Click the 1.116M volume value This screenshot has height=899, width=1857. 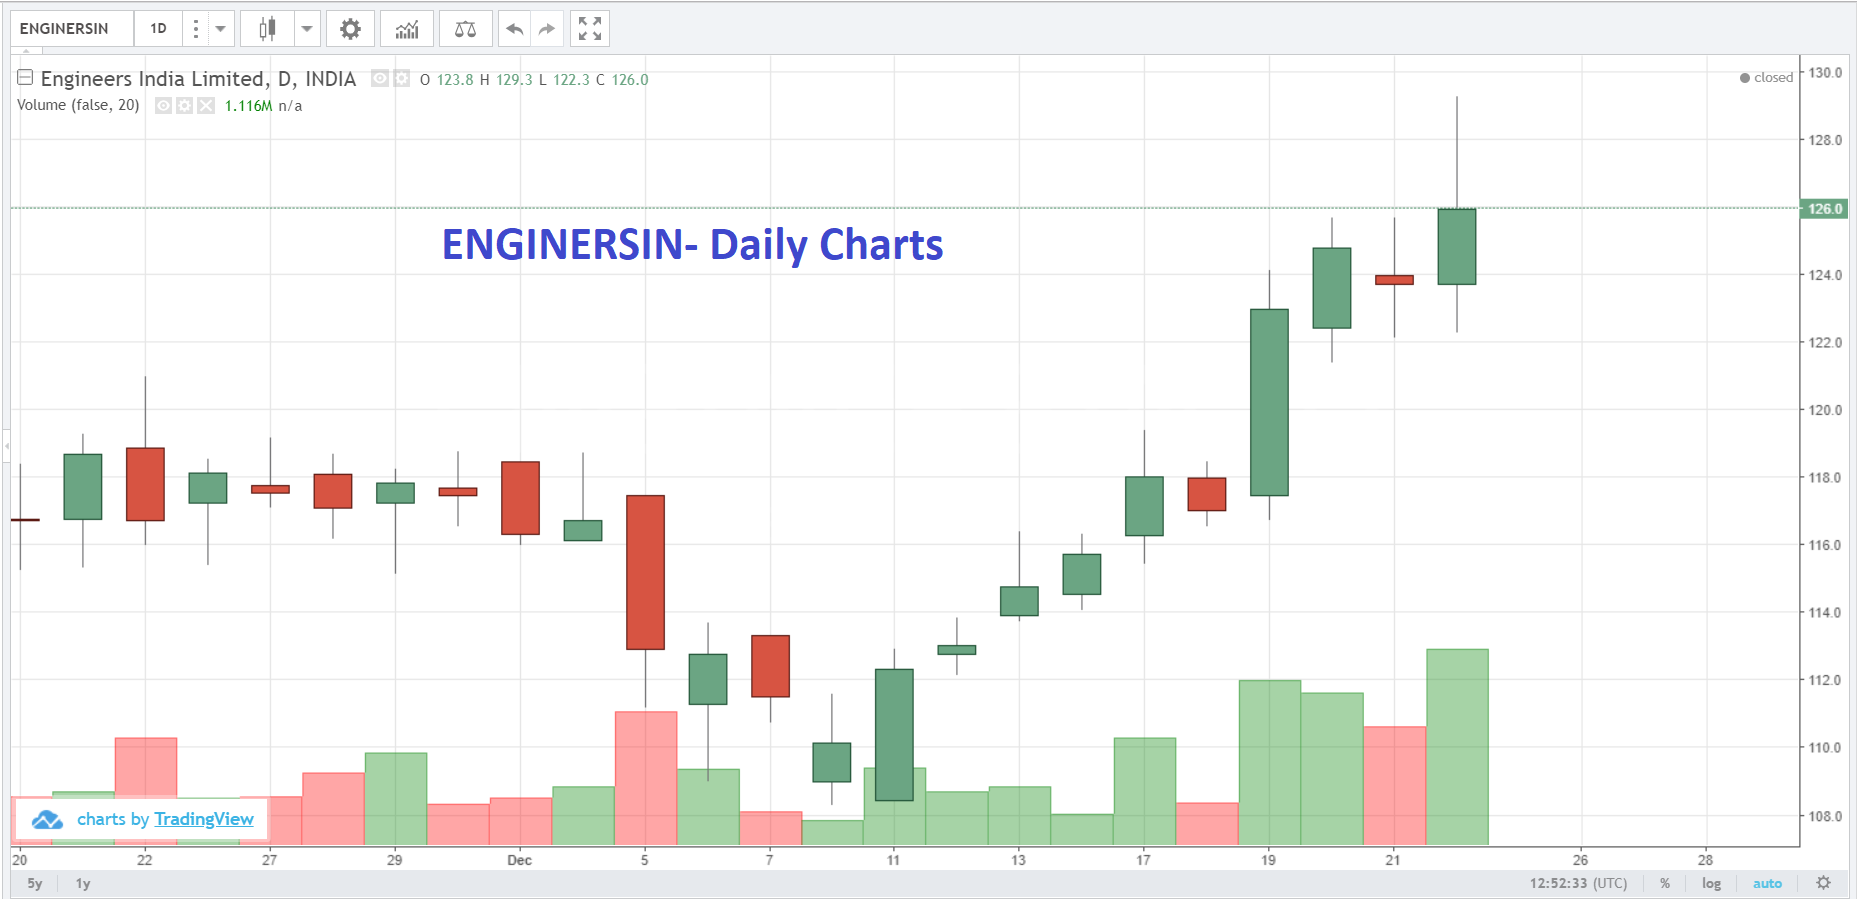point(248,106)
